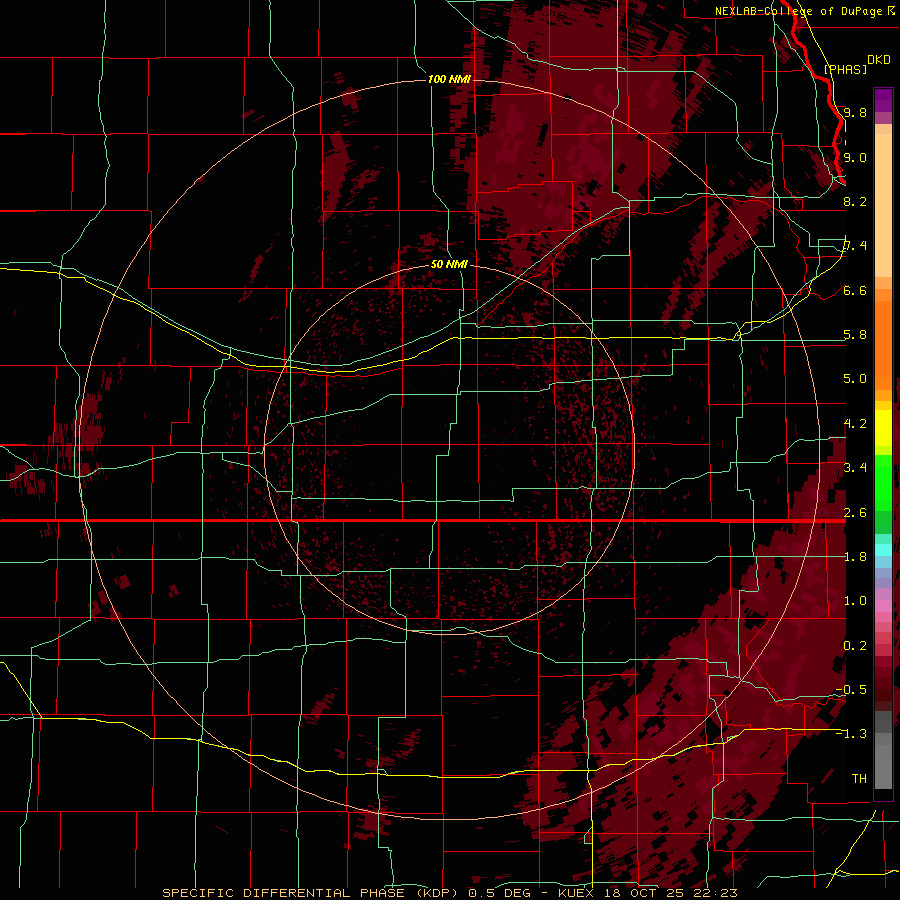
Task: Click the 1.8 legend value
Action: [x=855, y=557]
